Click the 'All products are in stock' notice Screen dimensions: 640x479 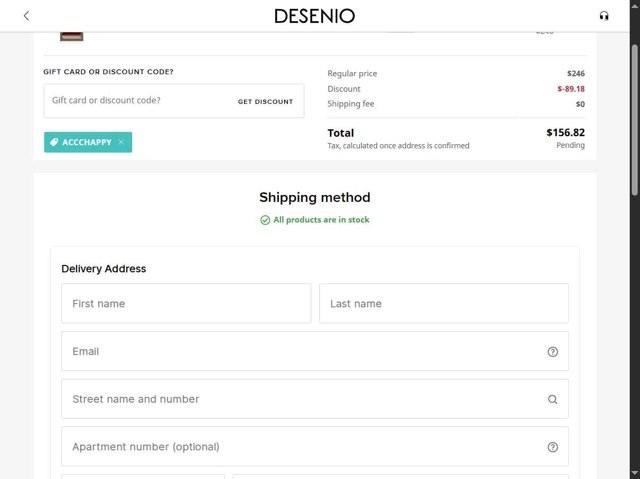pyautogui.click(x=321, y=220)
